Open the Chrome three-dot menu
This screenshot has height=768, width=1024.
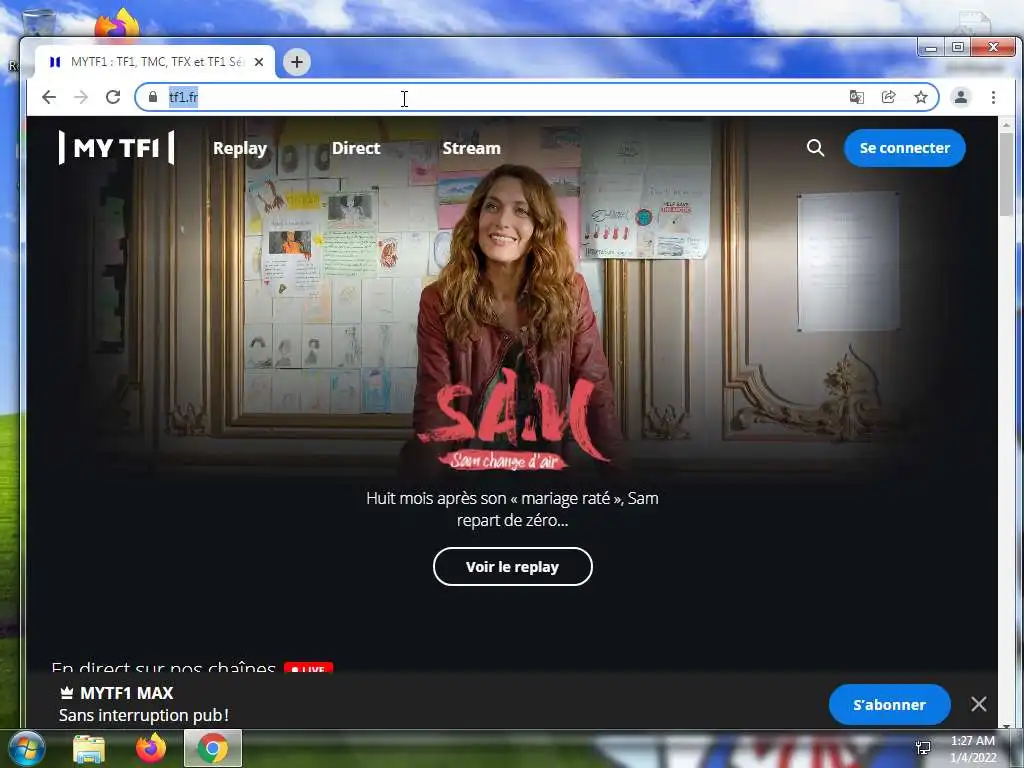pos(993,97)
